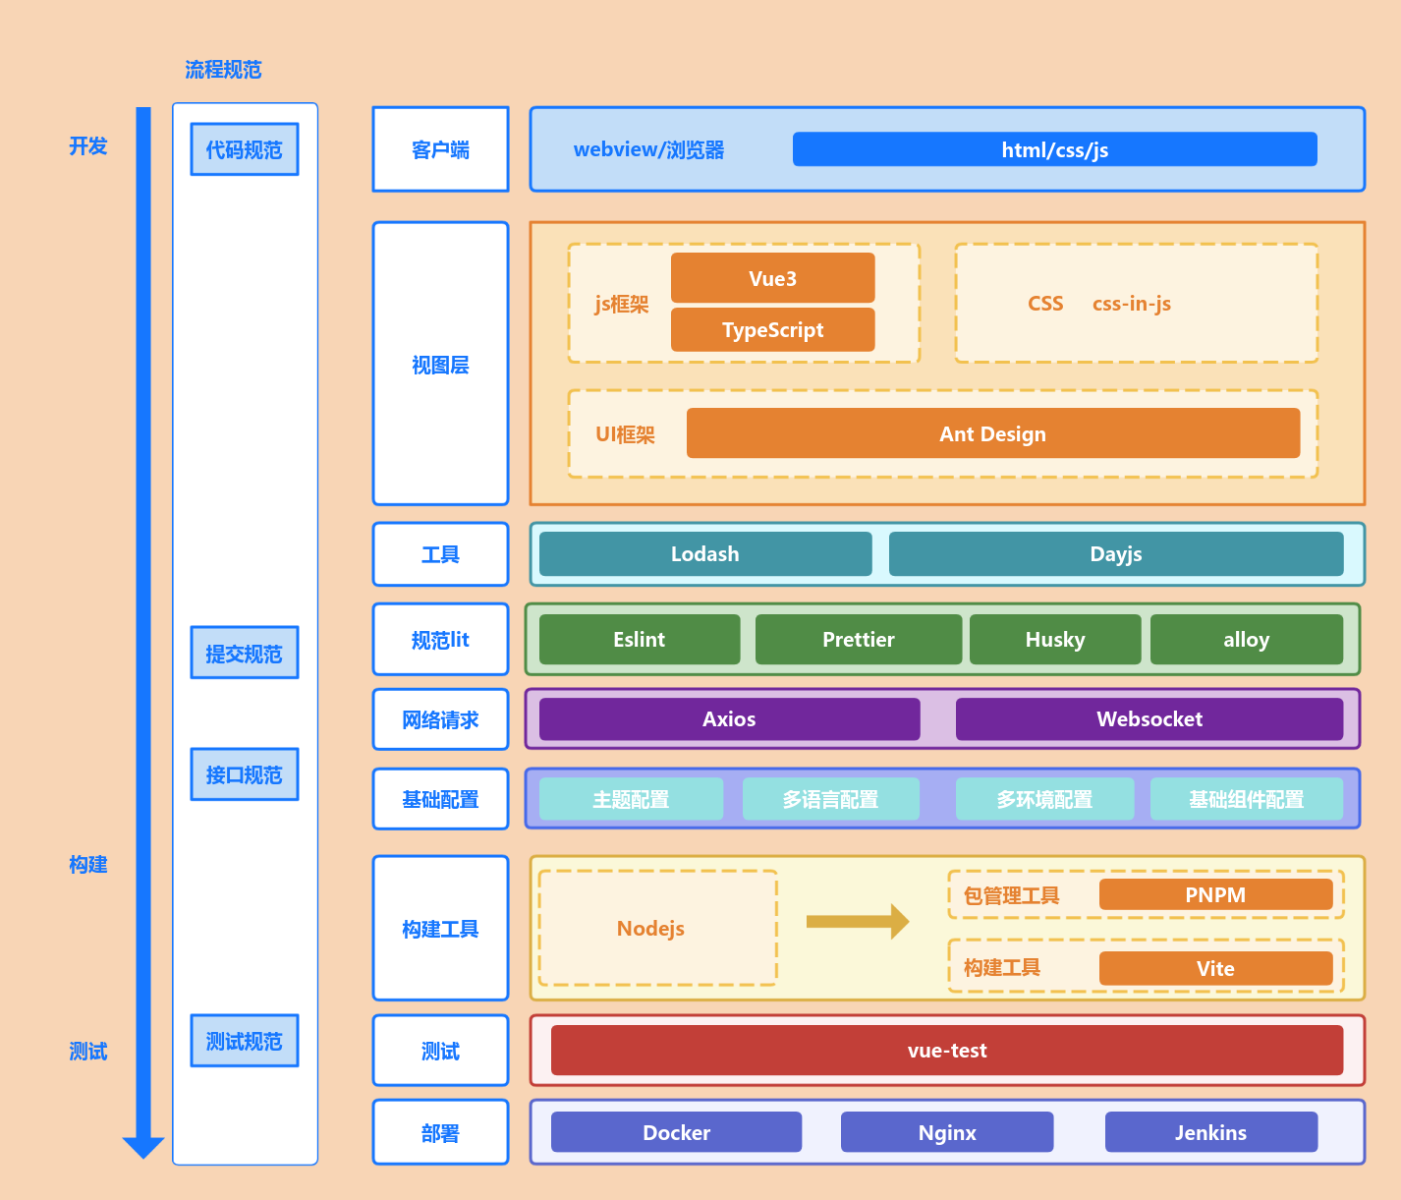Click the 视图层 category label

pos(440,364)
